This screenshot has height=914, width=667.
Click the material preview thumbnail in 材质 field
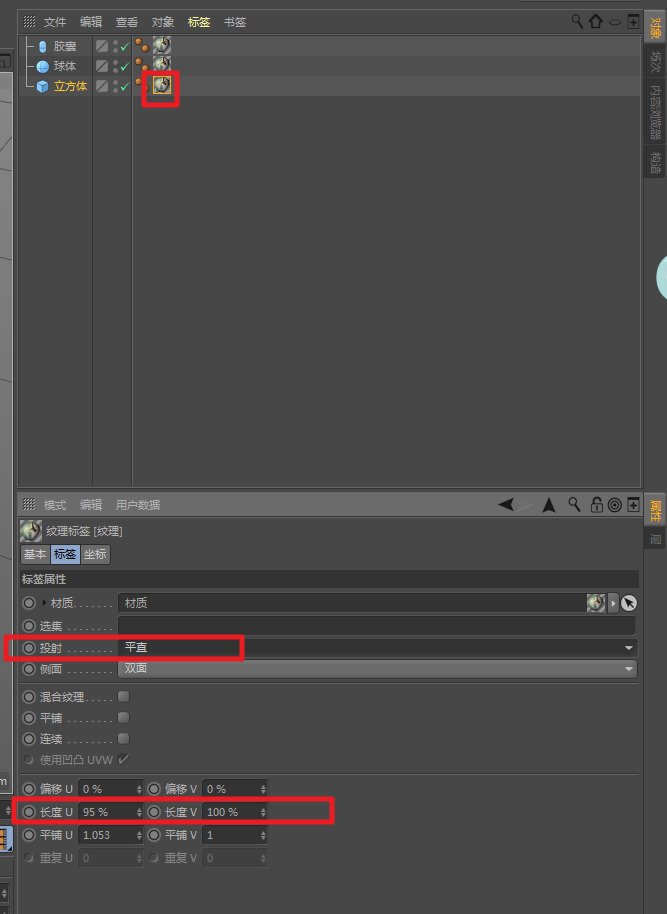596,603
